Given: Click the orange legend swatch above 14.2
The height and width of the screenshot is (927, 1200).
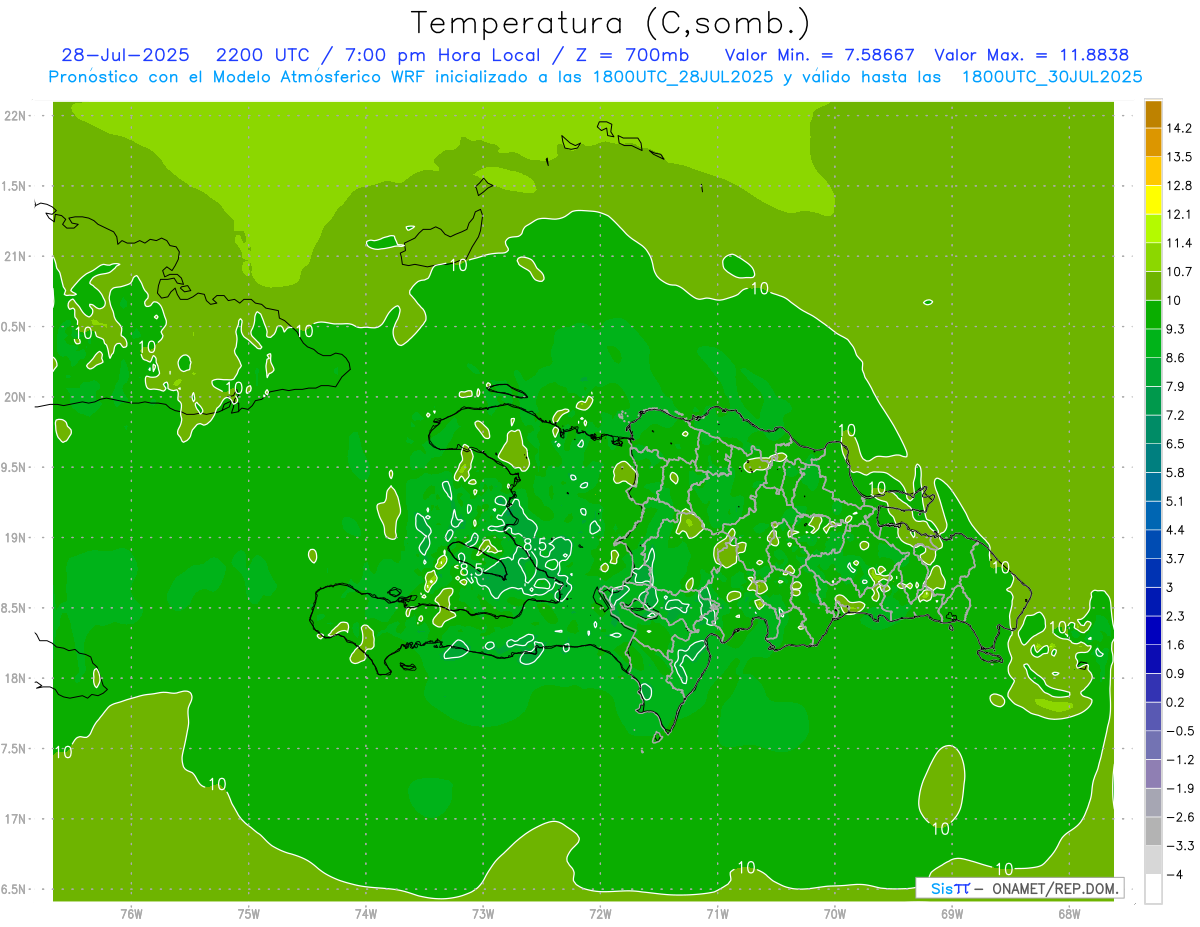Looking at the screenshot, I should (x=1153, y=114).
